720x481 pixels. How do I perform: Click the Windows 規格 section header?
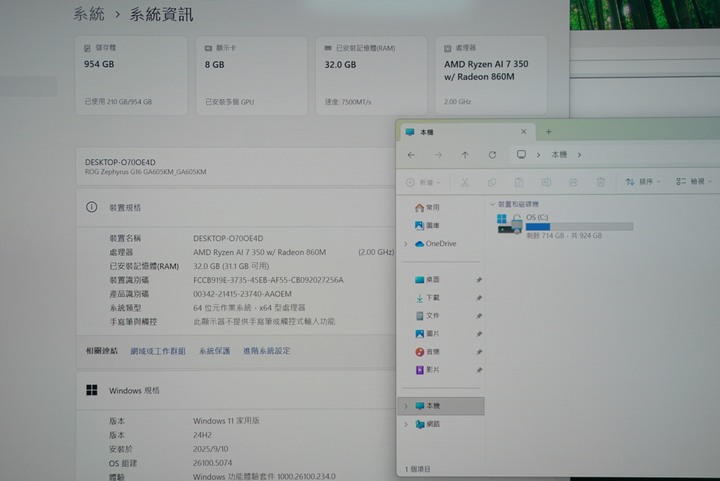[x=236, y=391]
